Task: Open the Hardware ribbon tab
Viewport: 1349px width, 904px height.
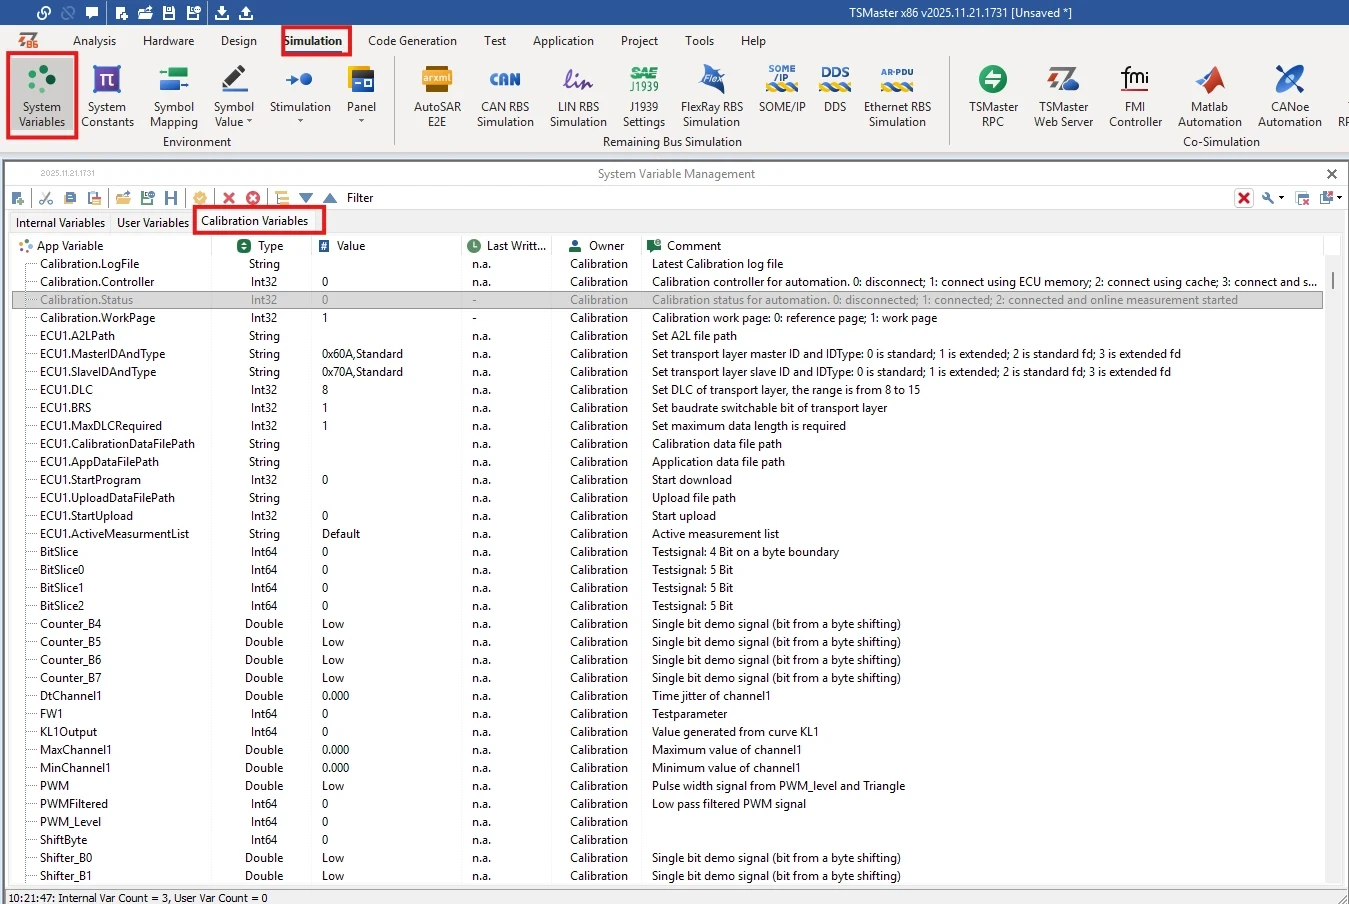Action: pos(168,41)
